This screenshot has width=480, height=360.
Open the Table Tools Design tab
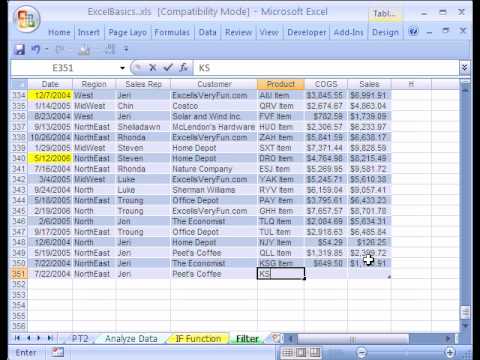385,32
